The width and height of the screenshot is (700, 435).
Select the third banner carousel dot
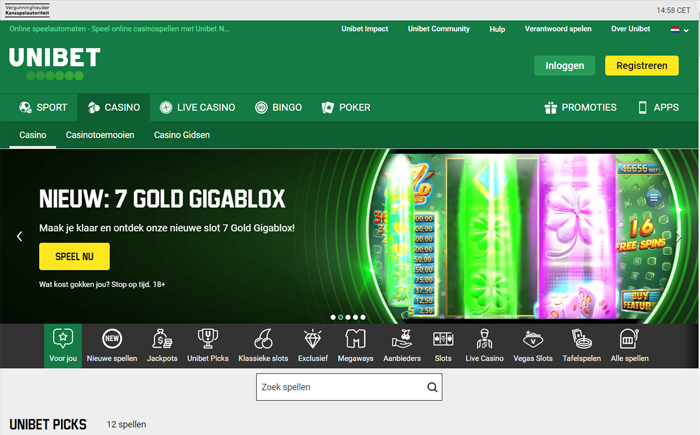(x=348, y=318)
